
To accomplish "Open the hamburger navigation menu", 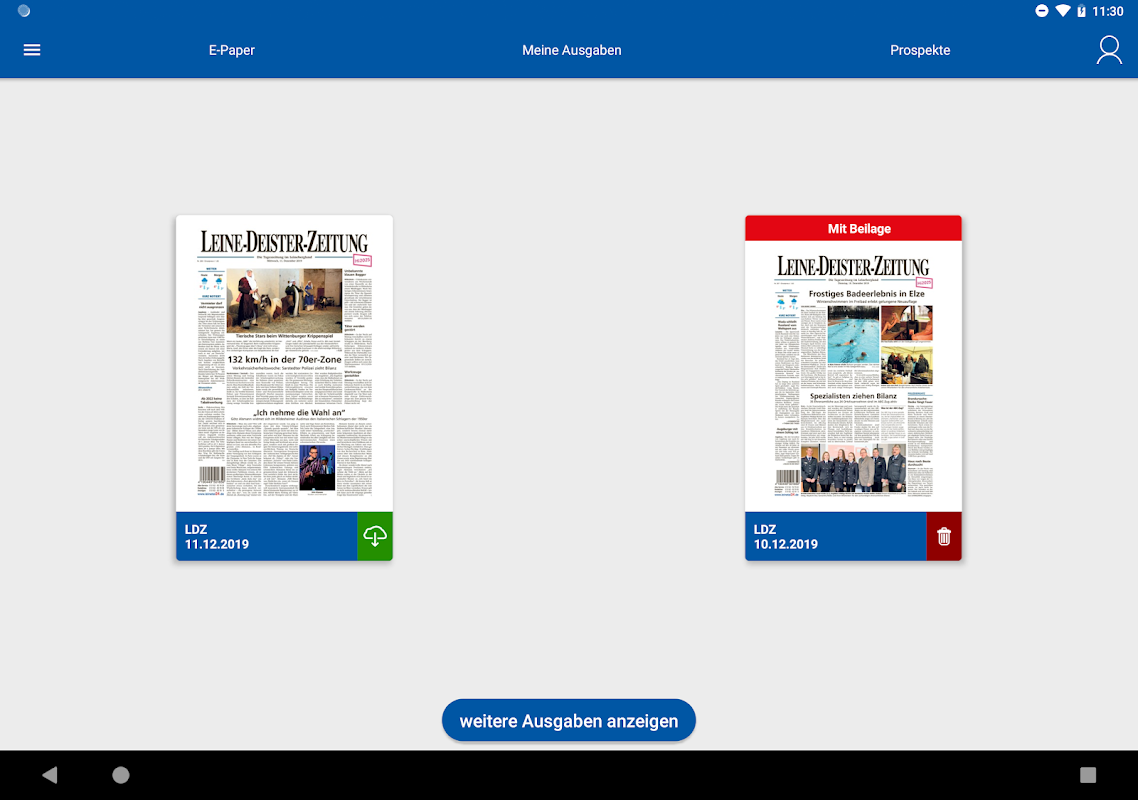I will click(31, 50).
